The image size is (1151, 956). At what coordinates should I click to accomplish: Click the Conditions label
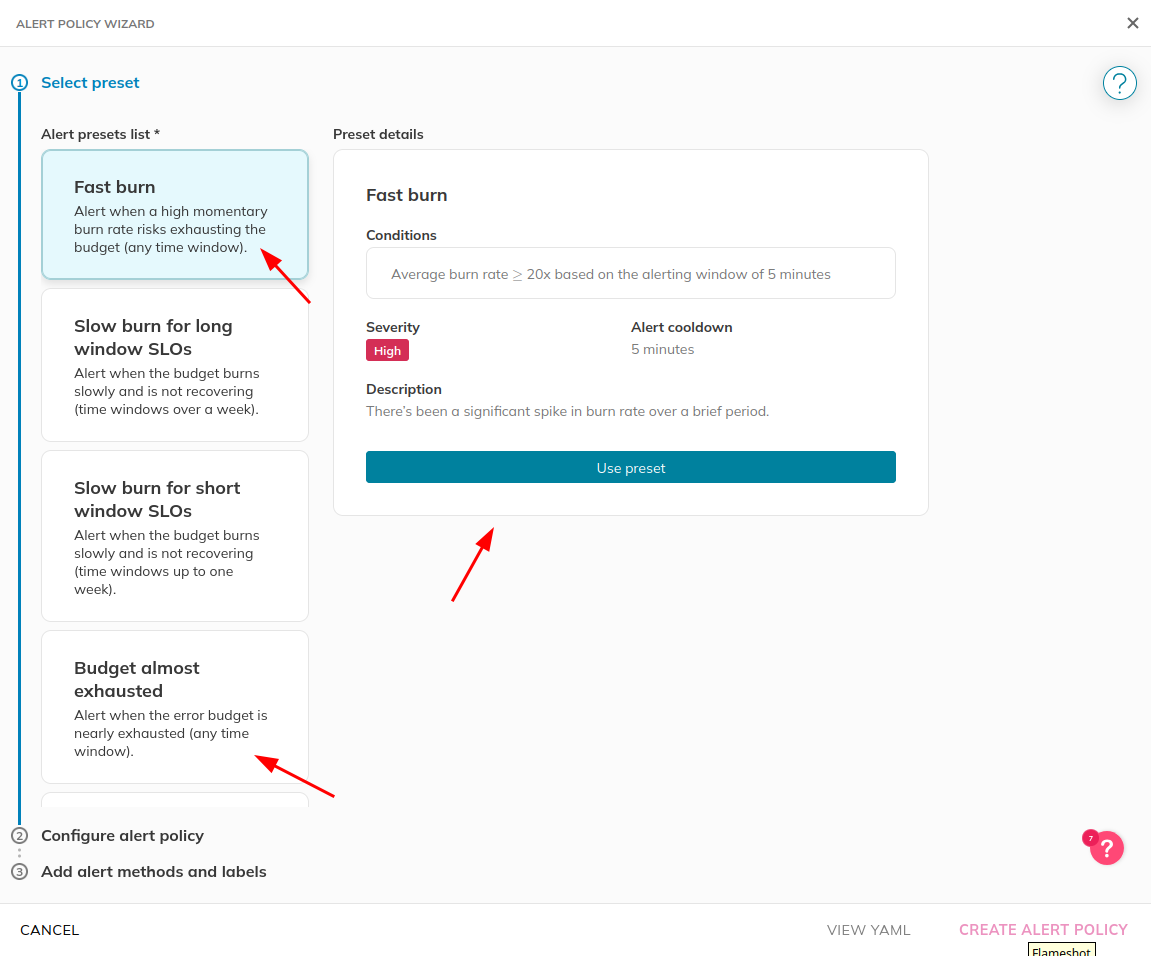401,235
